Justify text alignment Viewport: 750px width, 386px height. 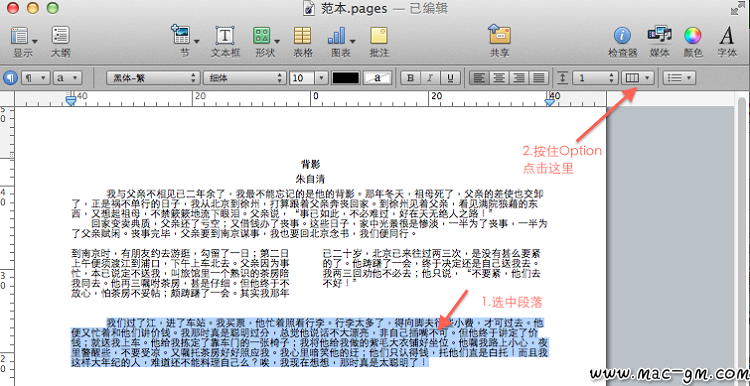coord(539,78)
